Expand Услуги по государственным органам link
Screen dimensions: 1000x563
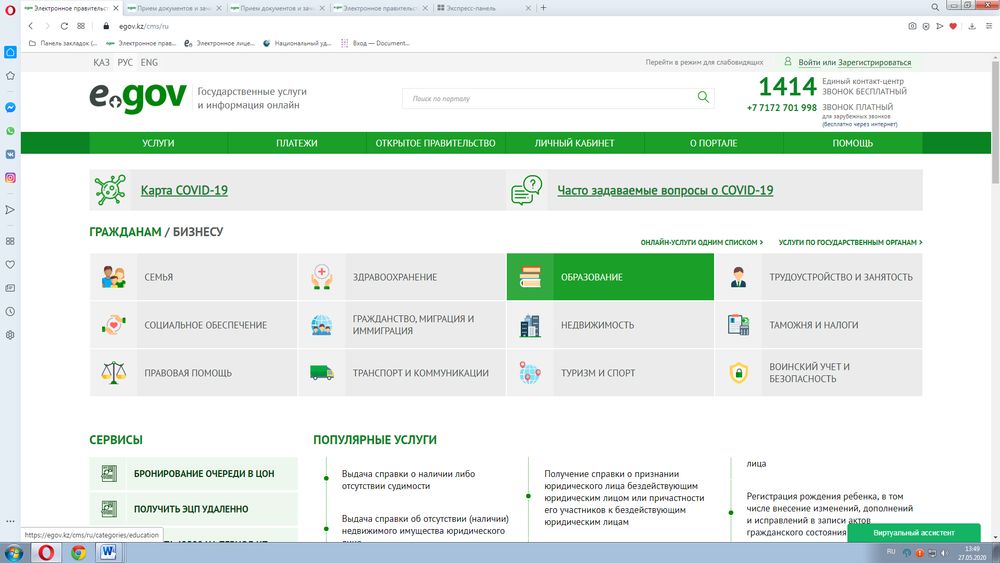(850, 242)
